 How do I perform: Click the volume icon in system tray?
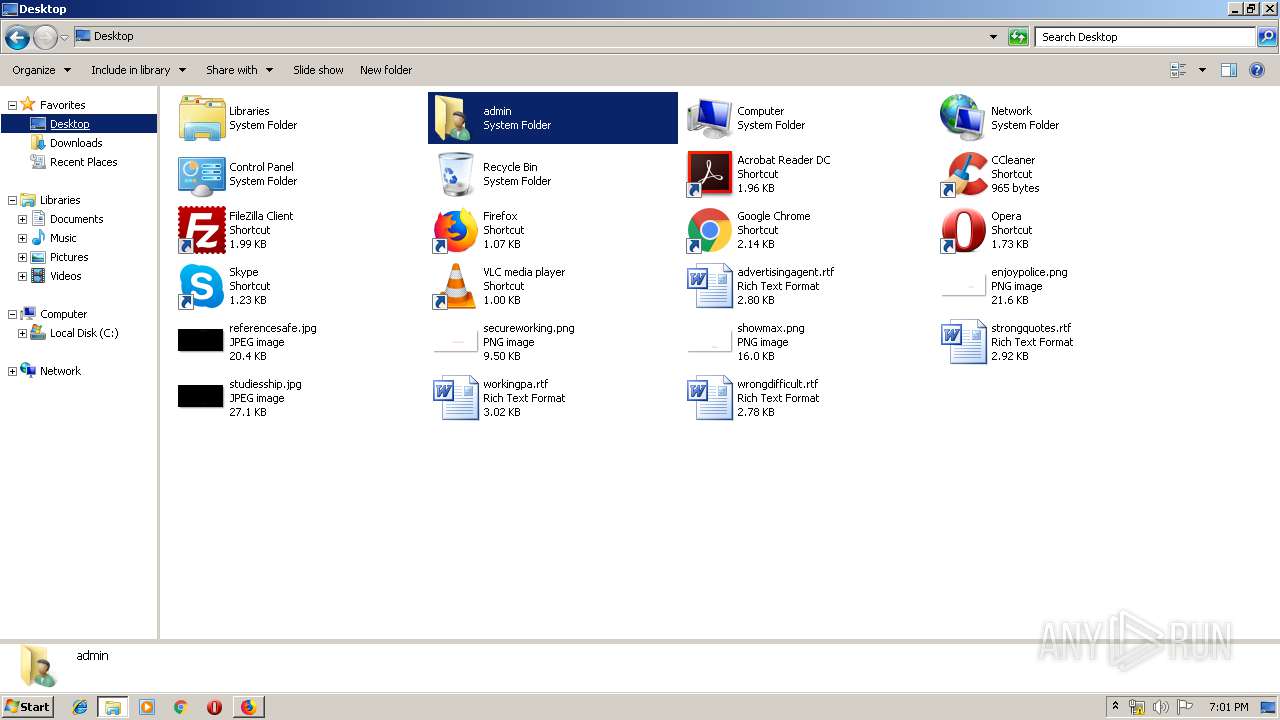[1161, 707]
